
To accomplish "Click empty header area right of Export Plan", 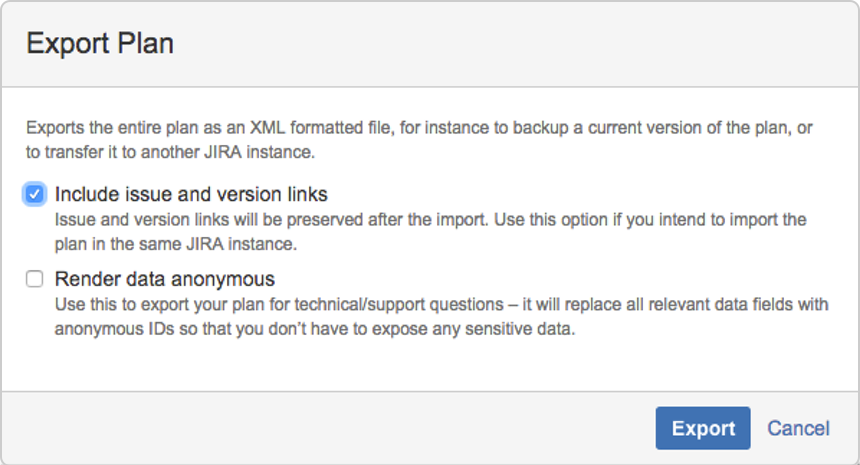I will click(x=516, y=43).
